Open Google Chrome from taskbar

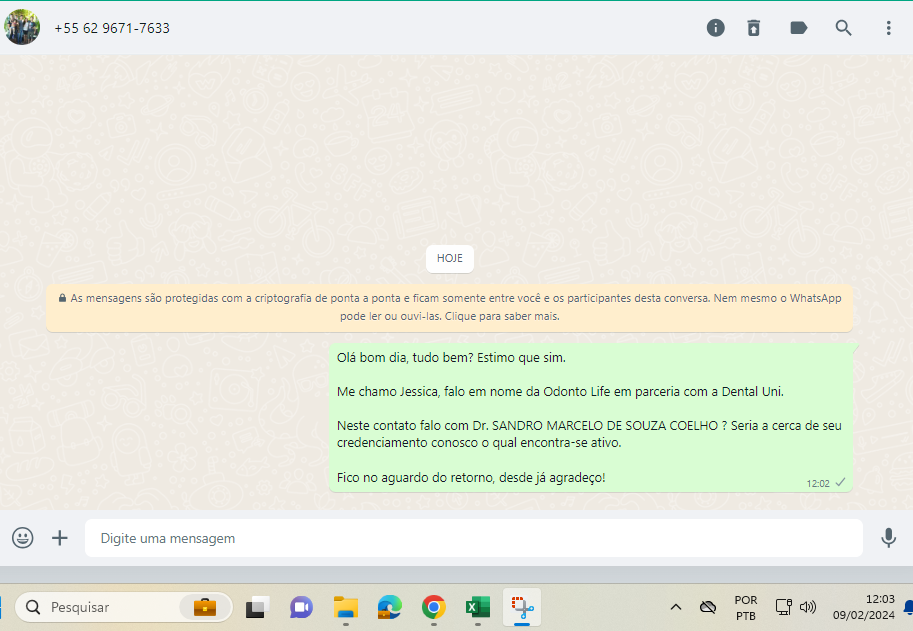[x=434, y=607]
